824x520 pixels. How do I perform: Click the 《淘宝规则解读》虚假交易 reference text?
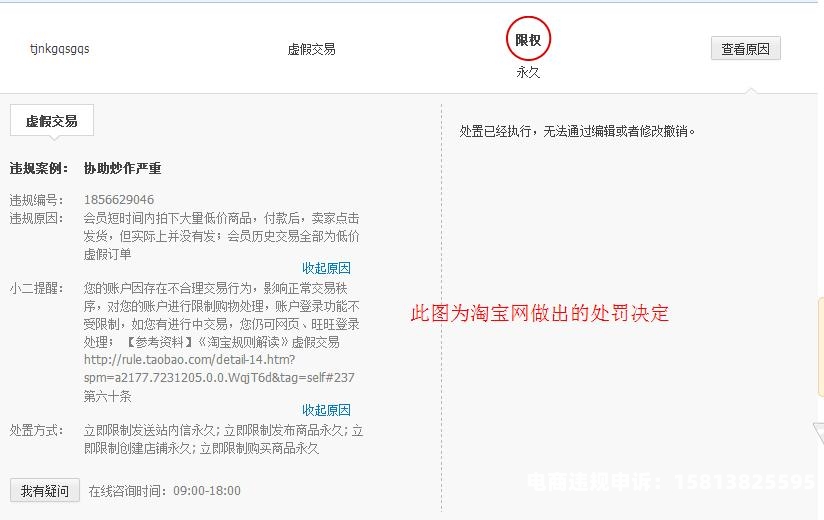point(269,342)
